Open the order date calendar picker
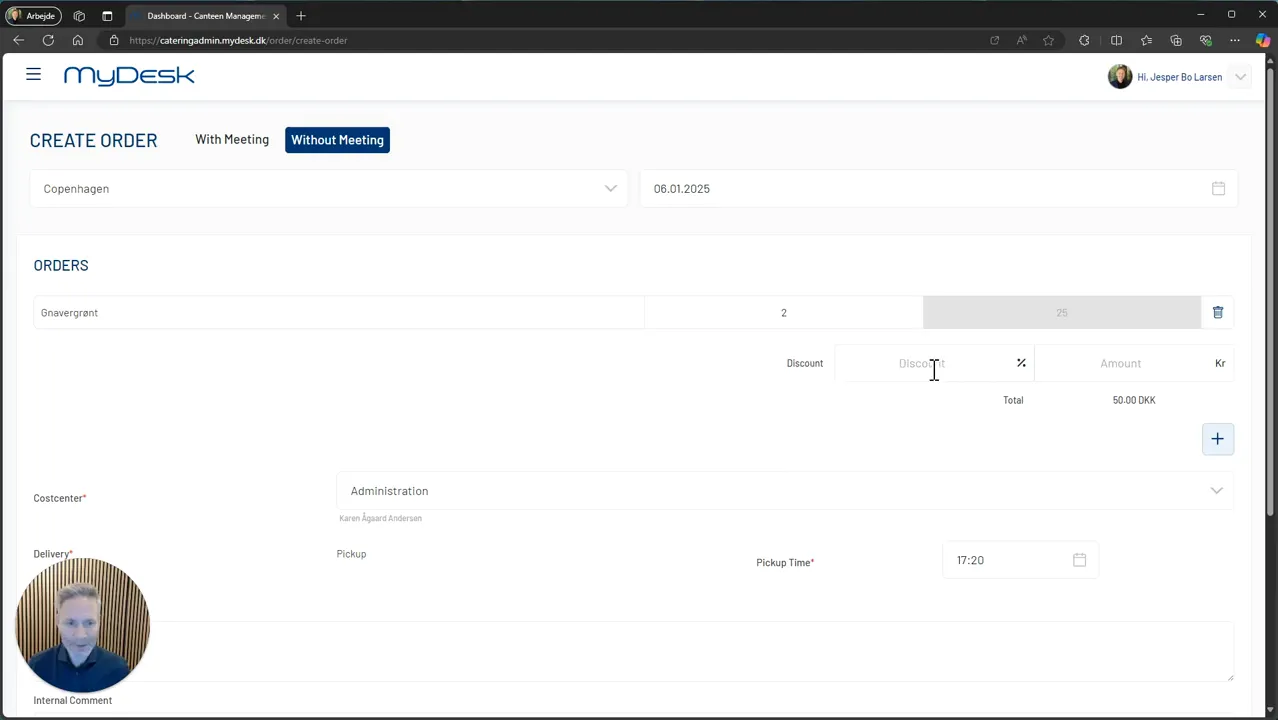1278x720 pixels. (1218, 189)
